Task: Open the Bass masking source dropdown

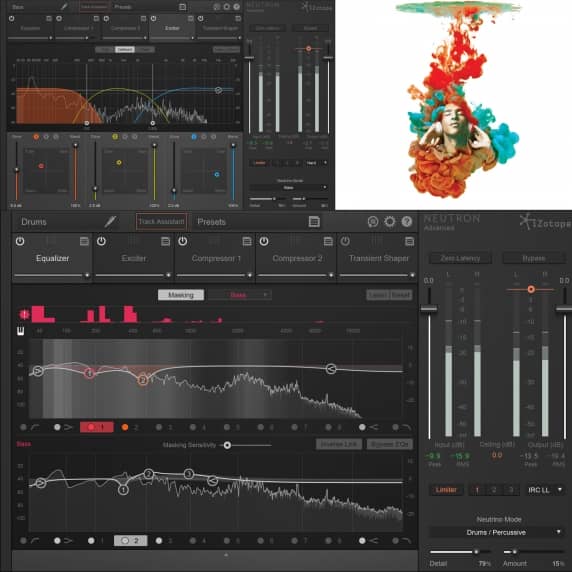Action: pyautogui.click(x=240, y=295)
